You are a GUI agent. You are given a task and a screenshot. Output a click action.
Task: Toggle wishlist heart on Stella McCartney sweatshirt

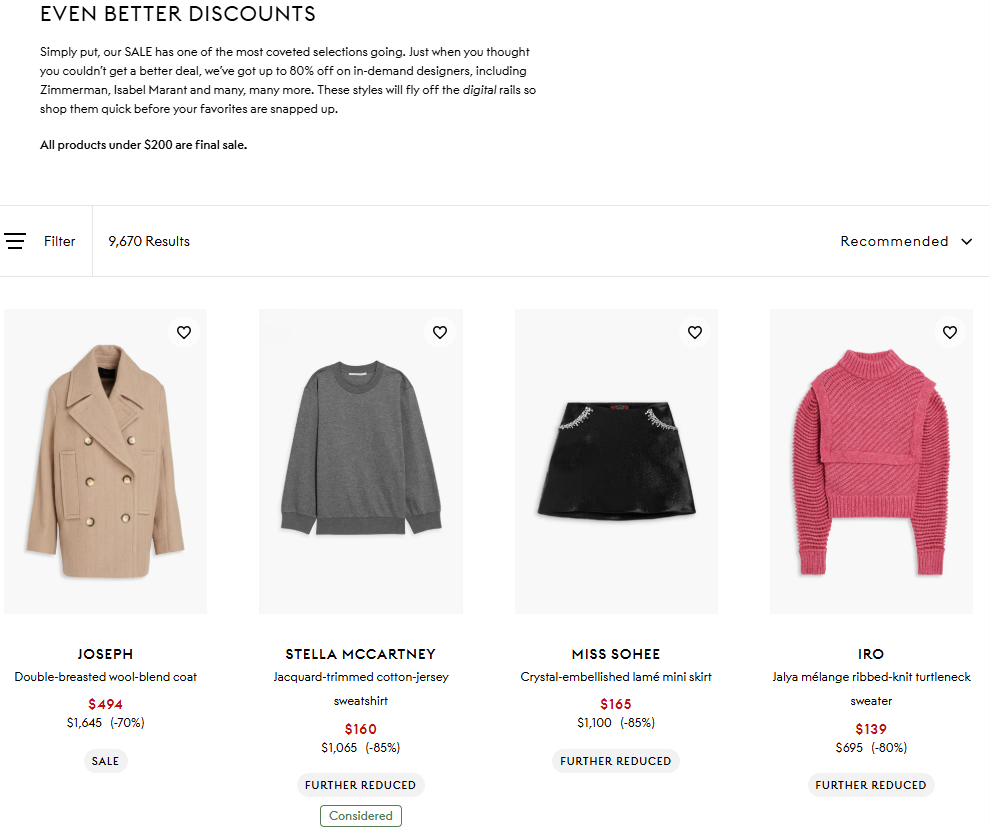(440, 333)
